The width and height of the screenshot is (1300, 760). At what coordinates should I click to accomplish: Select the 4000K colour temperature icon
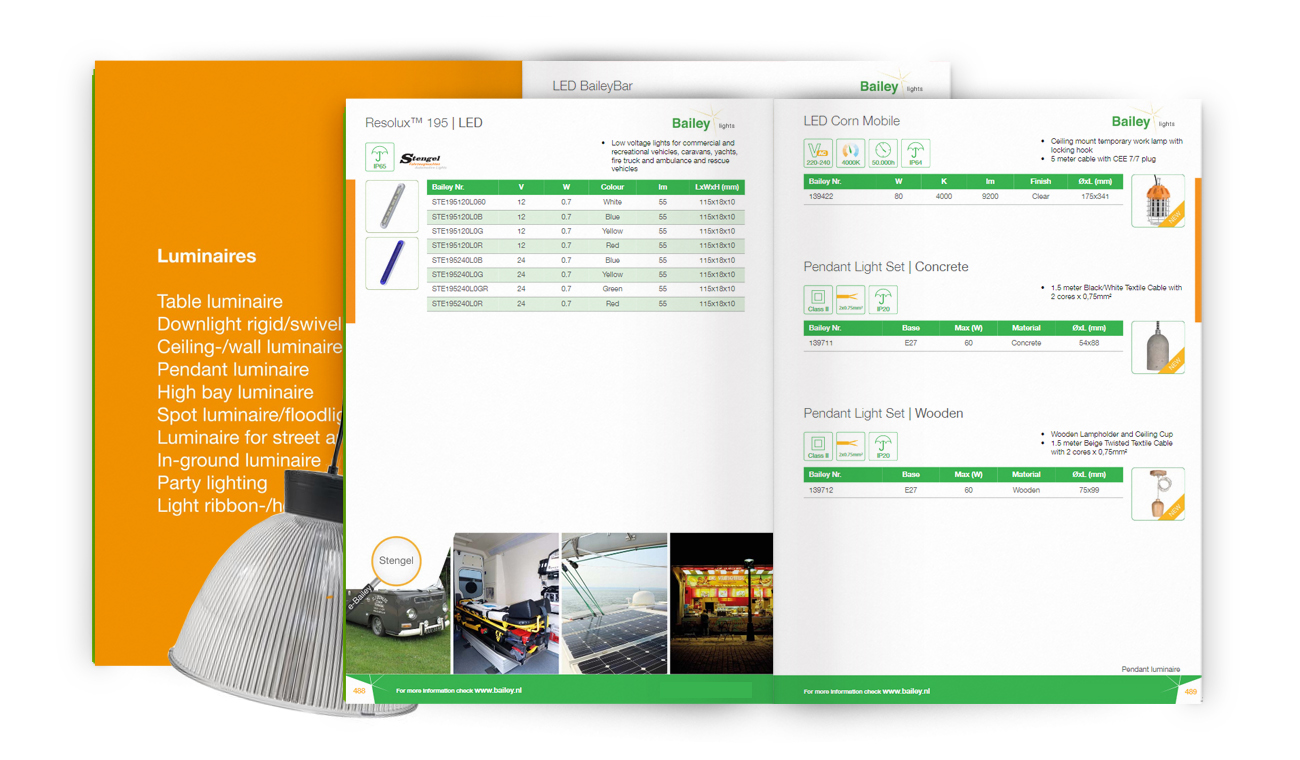[850, 153]
